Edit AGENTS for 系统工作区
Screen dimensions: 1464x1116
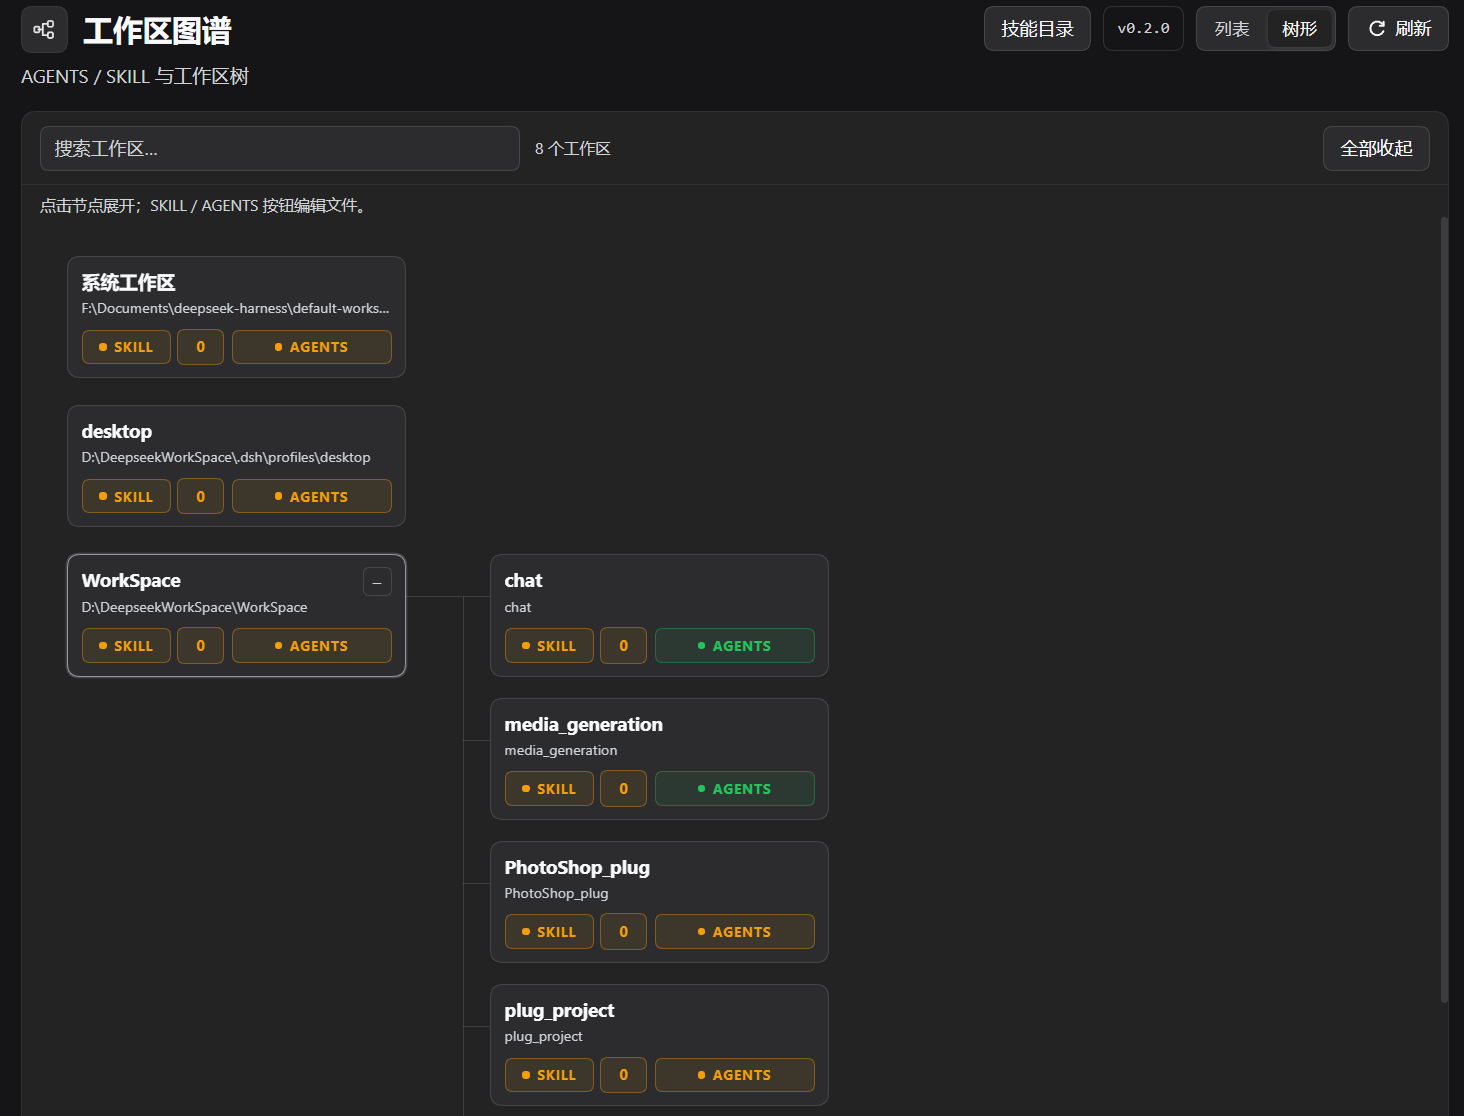[312, 347]
